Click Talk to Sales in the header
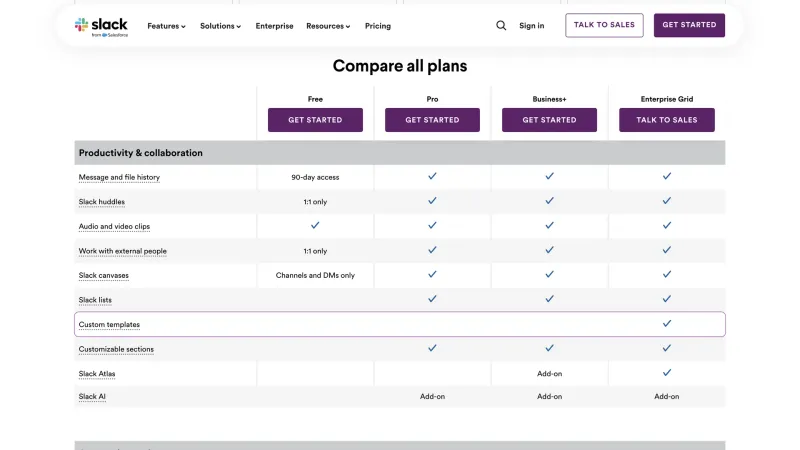 [x=604, y=25]
